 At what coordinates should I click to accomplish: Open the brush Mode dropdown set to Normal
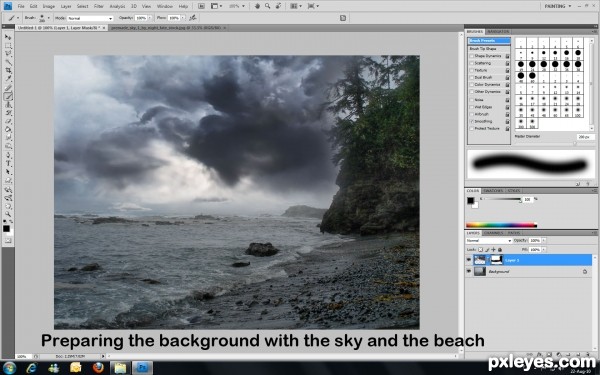tap(90, 18)
